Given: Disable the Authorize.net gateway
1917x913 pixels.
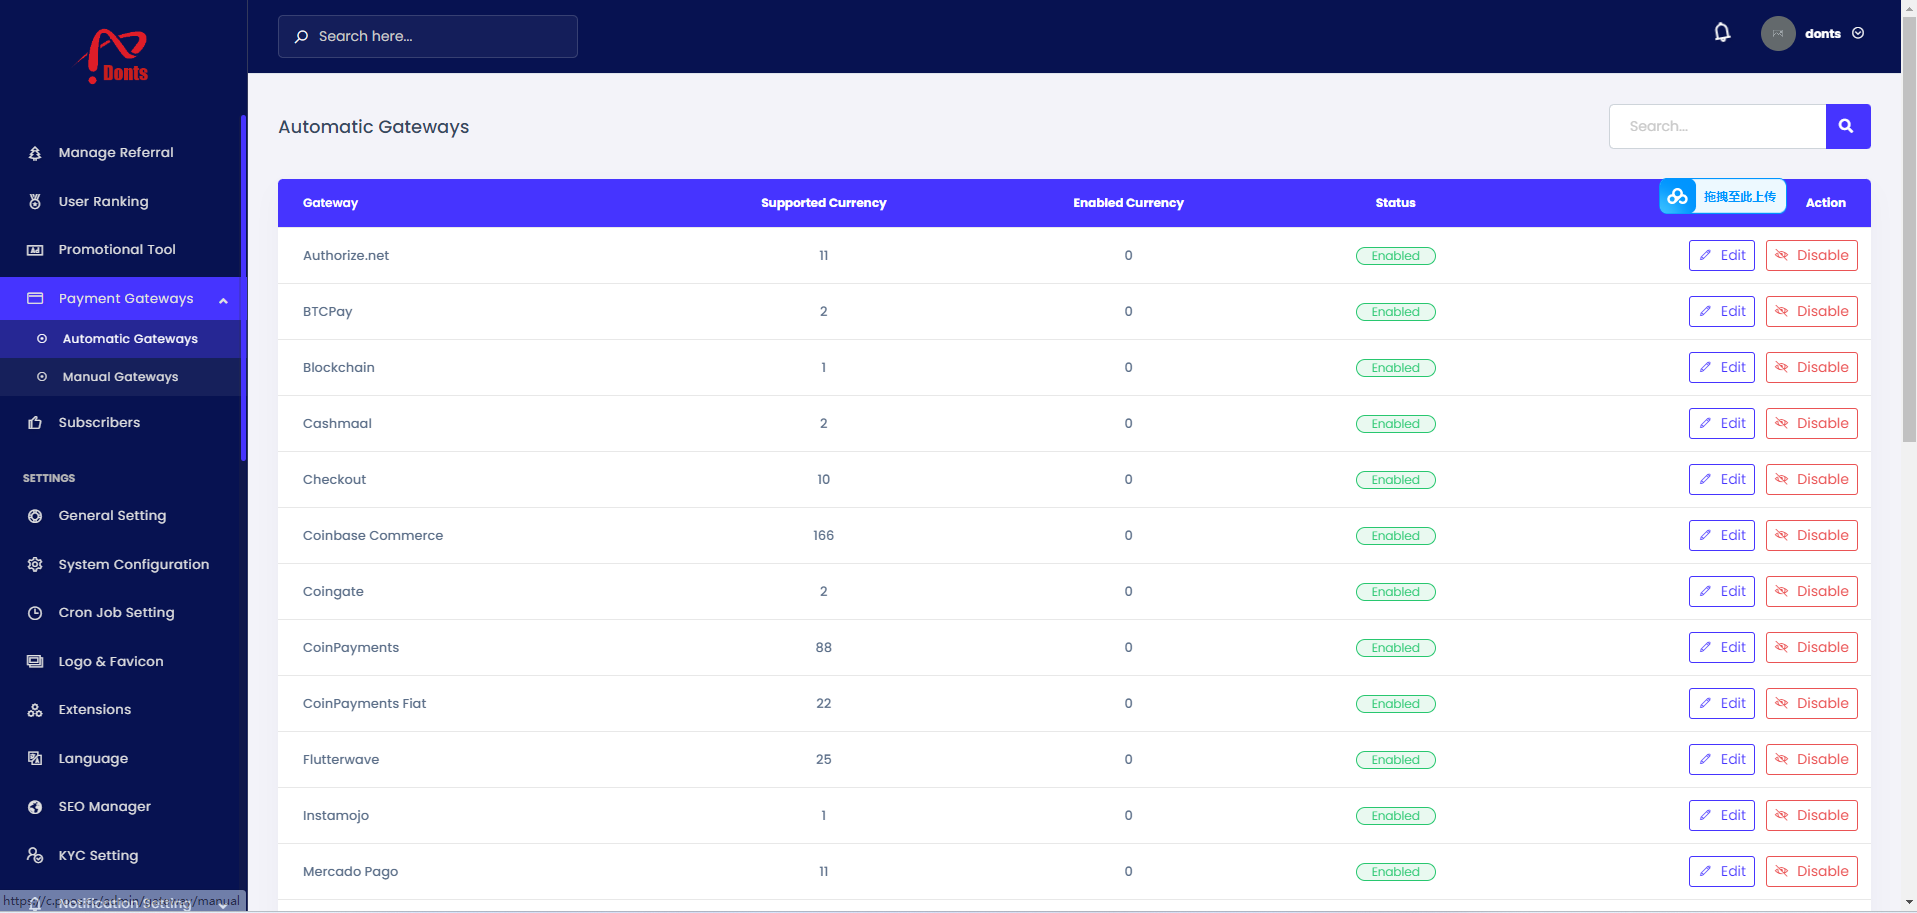Looking at the screenshot, I should [x=1812, y=255].
